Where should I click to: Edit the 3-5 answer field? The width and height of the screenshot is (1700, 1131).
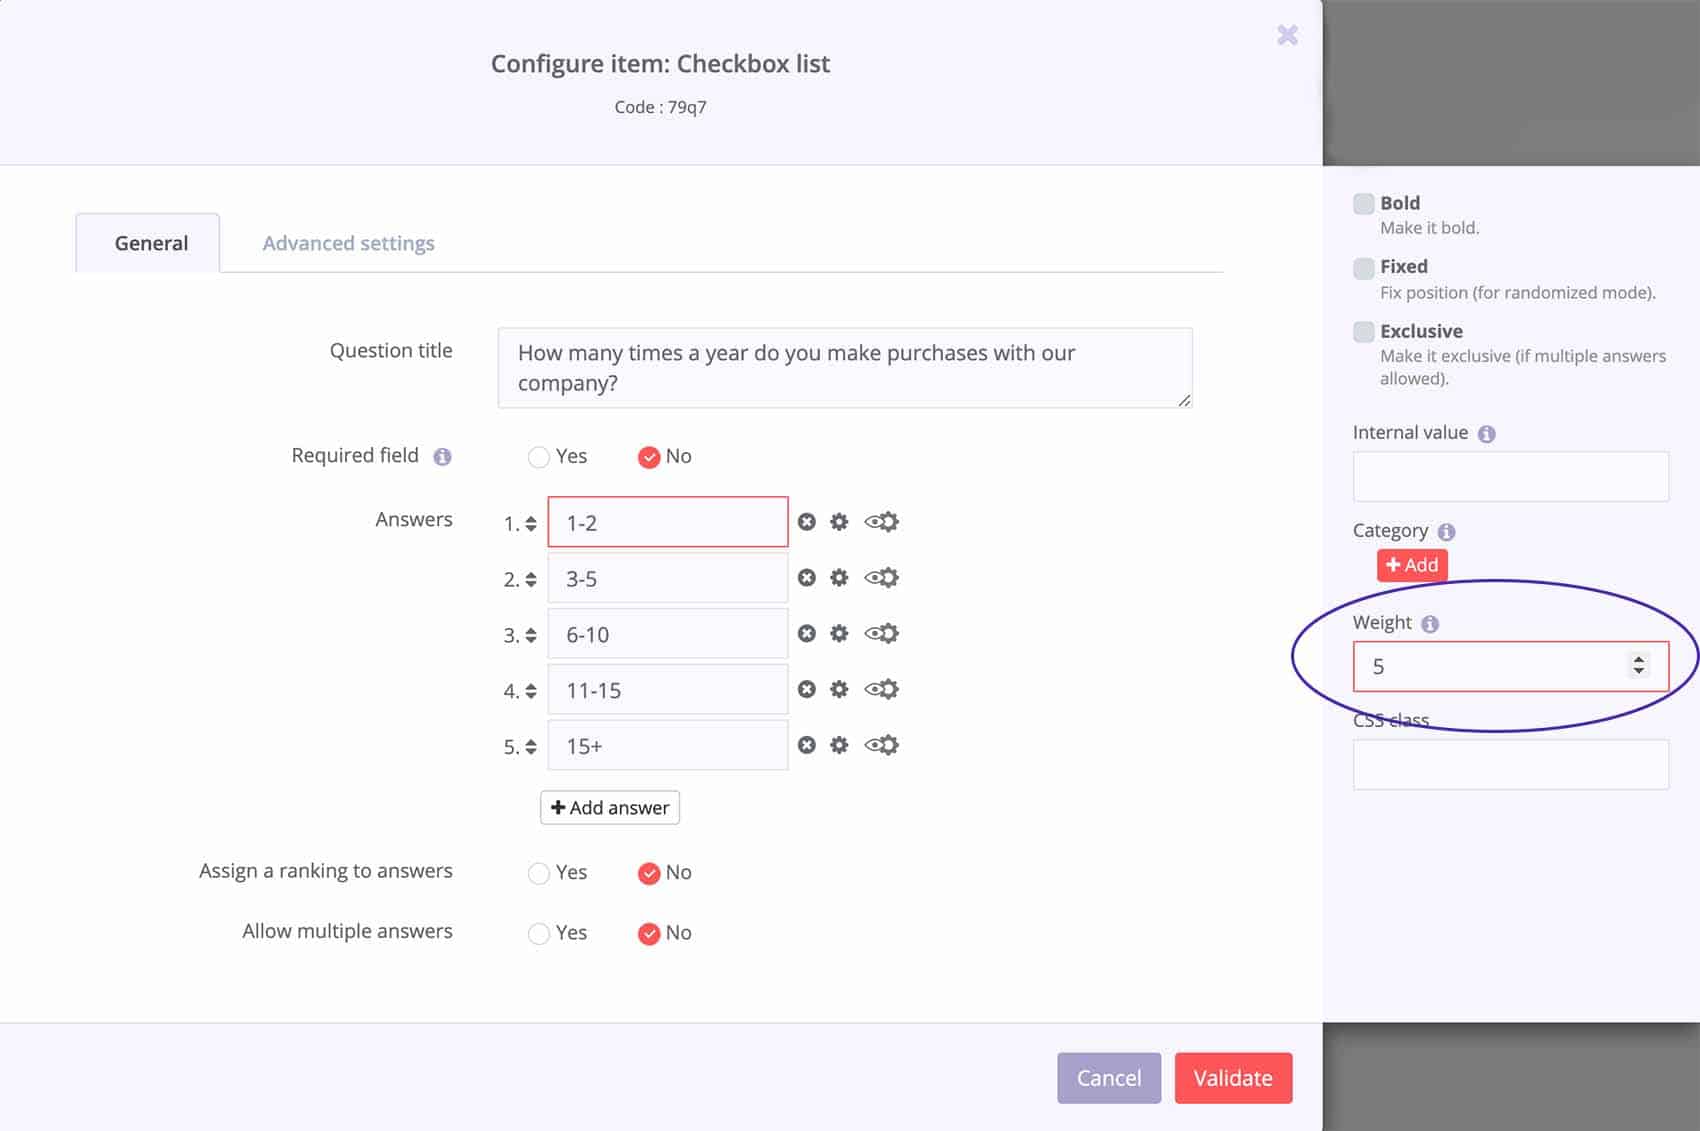pos(668,578)
